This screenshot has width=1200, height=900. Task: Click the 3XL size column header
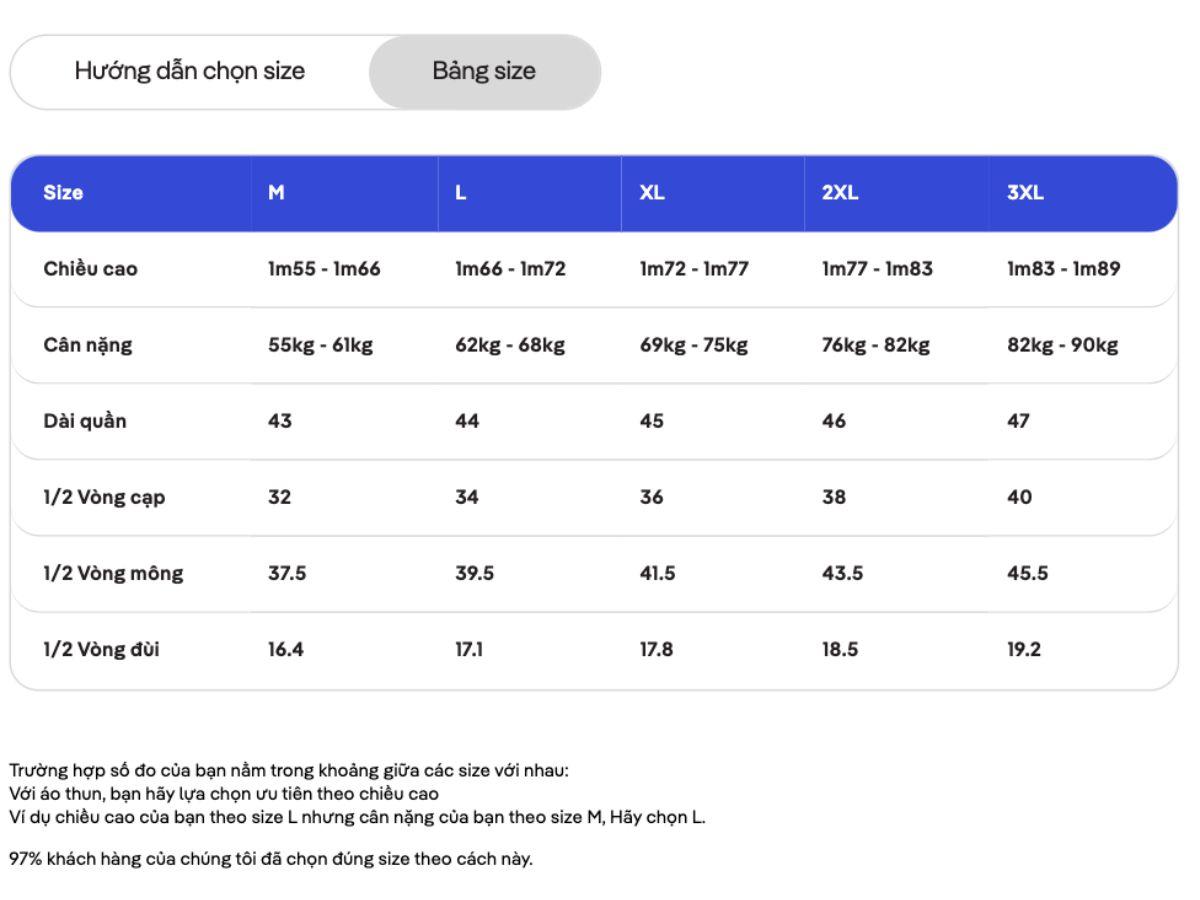click(x=1025, y=193)
